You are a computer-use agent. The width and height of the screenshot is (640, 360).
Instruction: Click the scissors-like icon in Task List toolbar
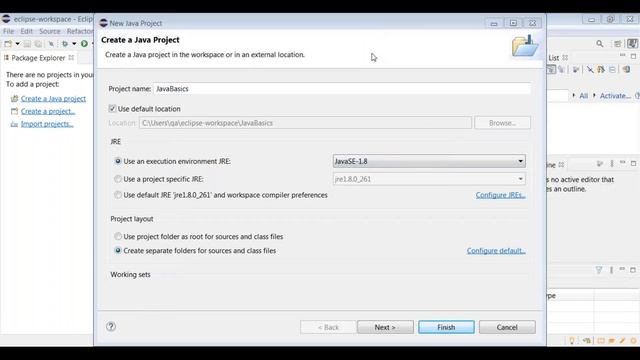coord(590,70)
